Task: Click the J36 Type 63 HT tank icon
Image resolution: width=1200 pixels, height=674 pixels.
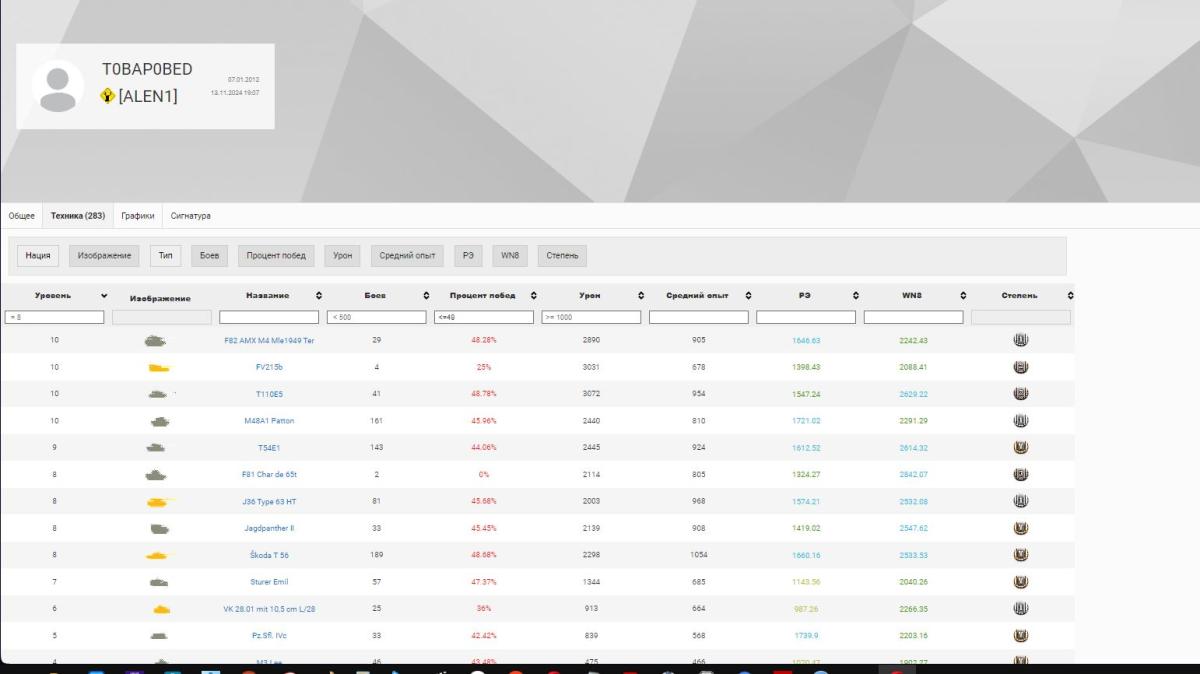Action: coord(158,501)
